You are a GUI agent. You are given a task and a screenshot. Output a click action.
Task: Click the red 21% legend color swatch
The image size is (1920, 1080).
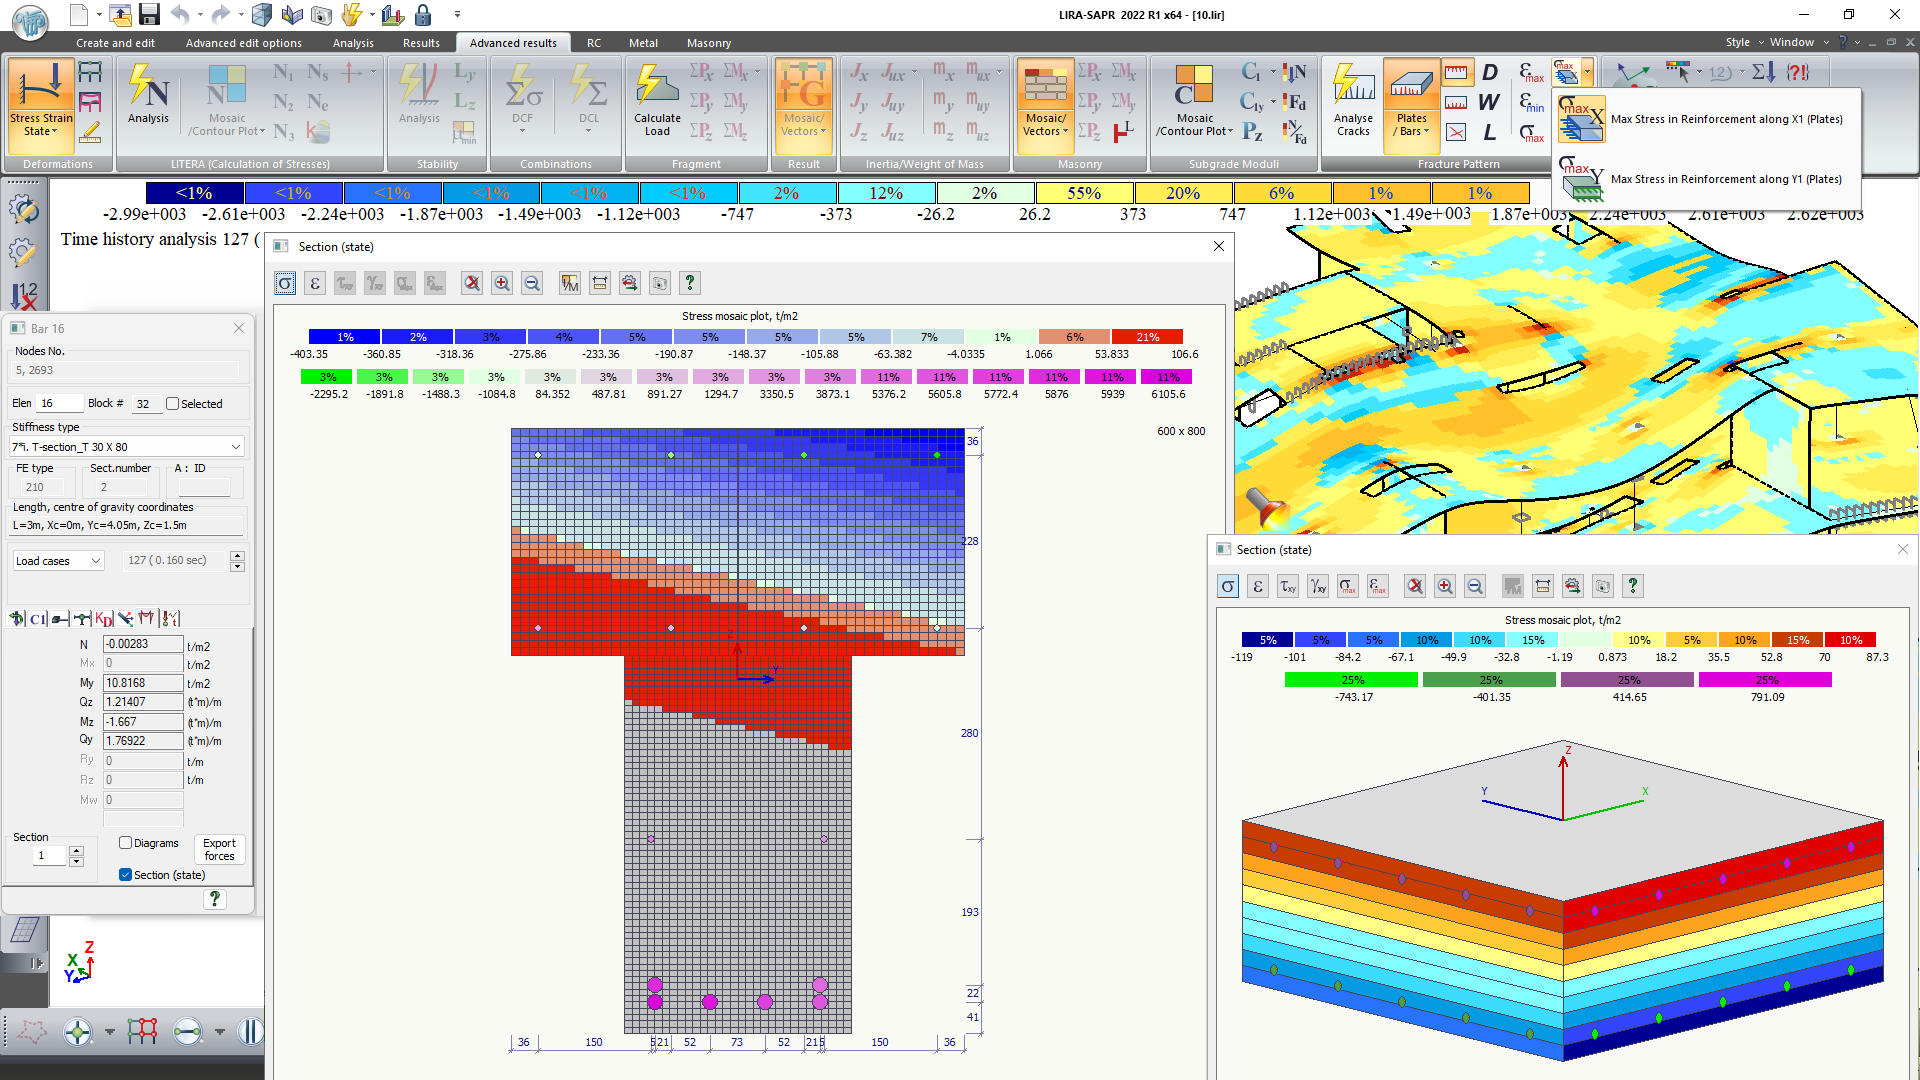[x=1148, y=336]
